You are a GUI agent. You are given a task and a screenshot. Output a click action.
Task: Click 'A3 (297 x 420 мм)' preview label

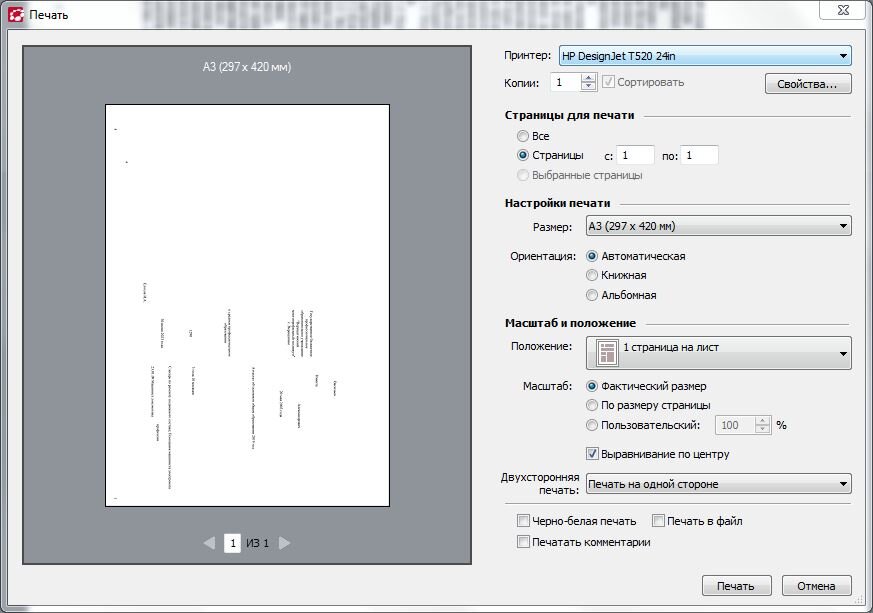[247, 67]
